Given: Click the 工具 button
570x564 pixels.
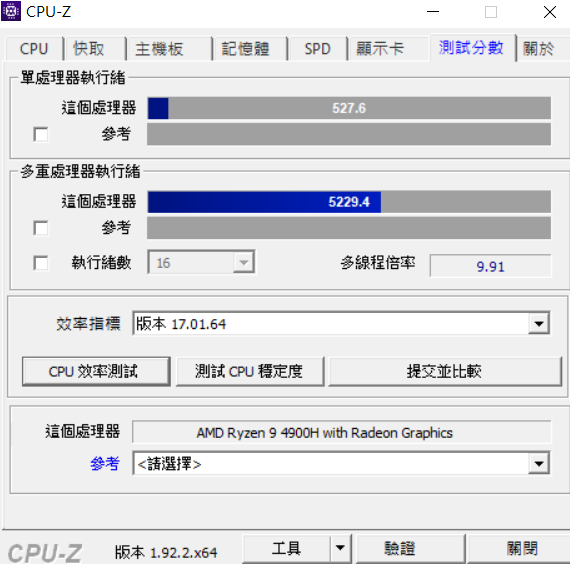Looking at the screenshot, I should (286, 548).
